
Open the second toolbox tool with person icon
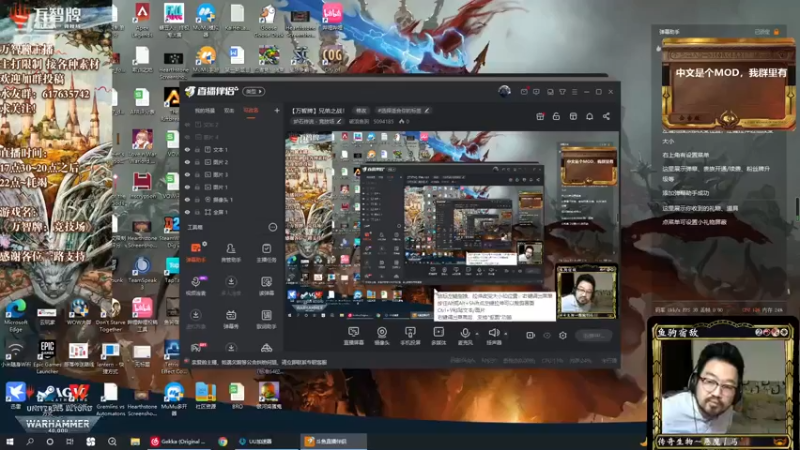pyautogui.click(x=231, y=252)
